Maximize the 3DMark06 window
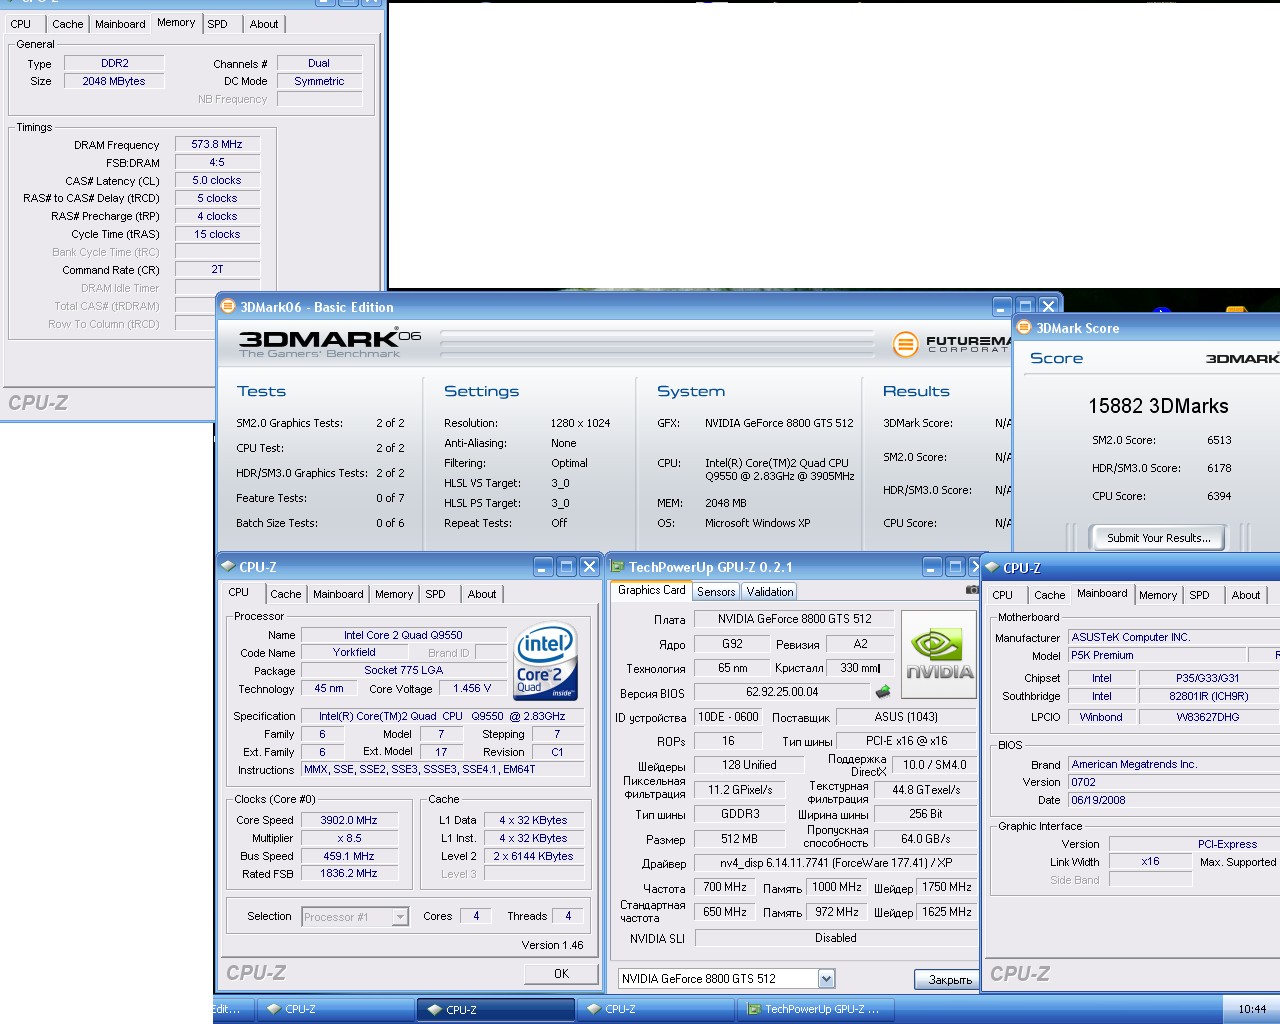 1025,306
